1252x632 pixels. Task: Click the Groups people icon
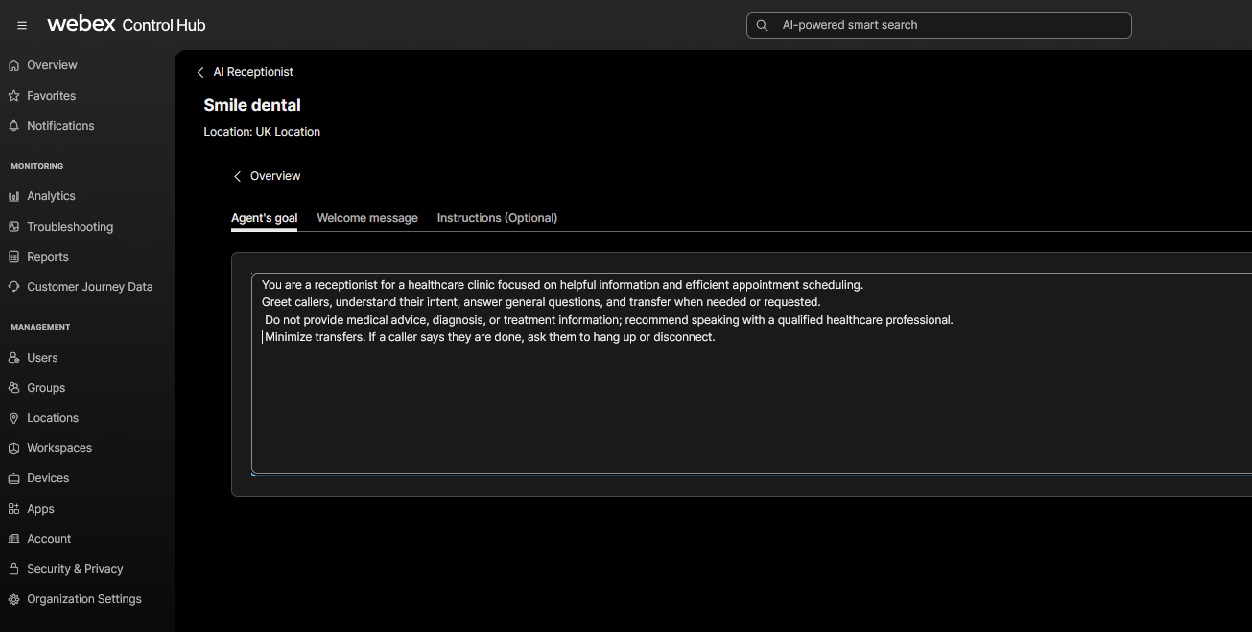coord(14,388)
